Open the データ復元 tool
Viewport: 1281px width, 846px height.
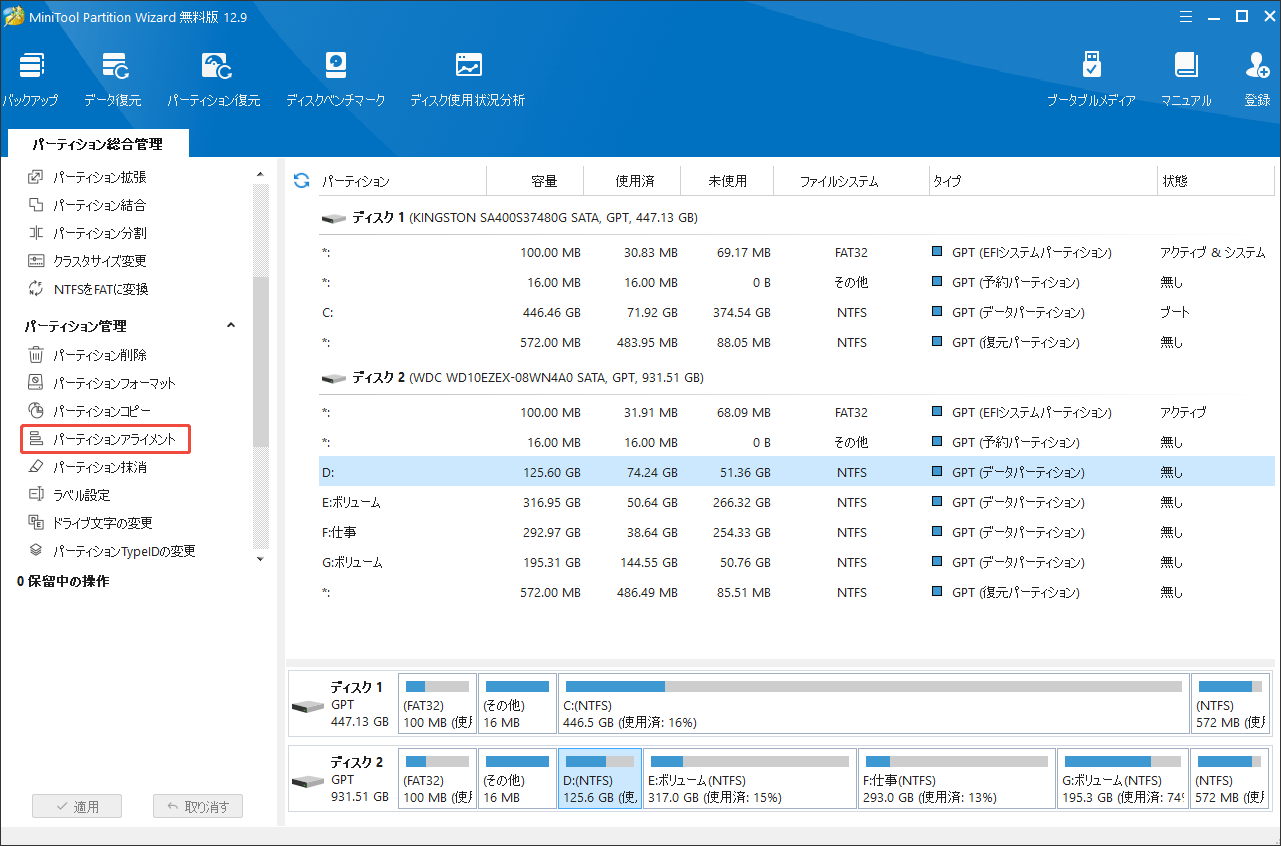pyautogui.click(x=113, y=78)
